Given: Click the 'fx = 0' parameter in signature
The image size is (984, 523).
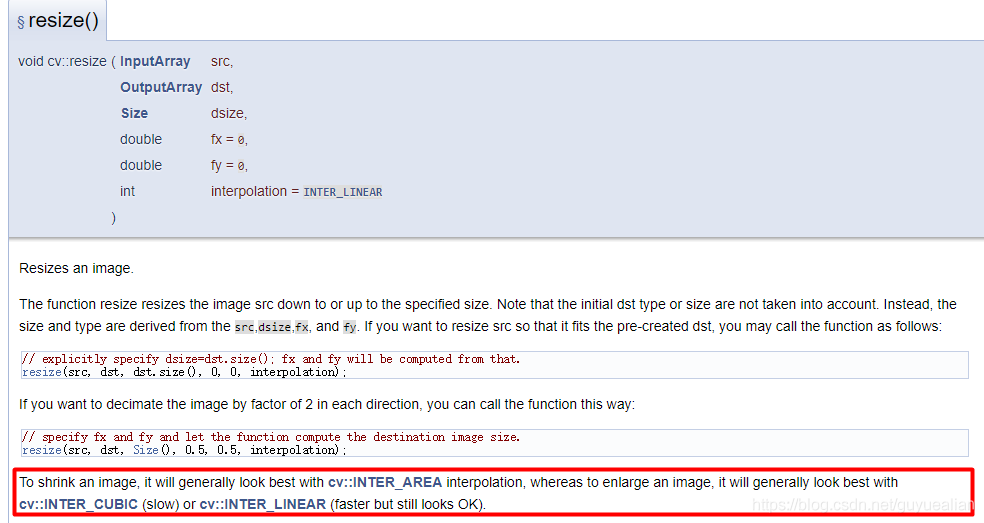Looking at the screenshot, I should coord(229,140).
